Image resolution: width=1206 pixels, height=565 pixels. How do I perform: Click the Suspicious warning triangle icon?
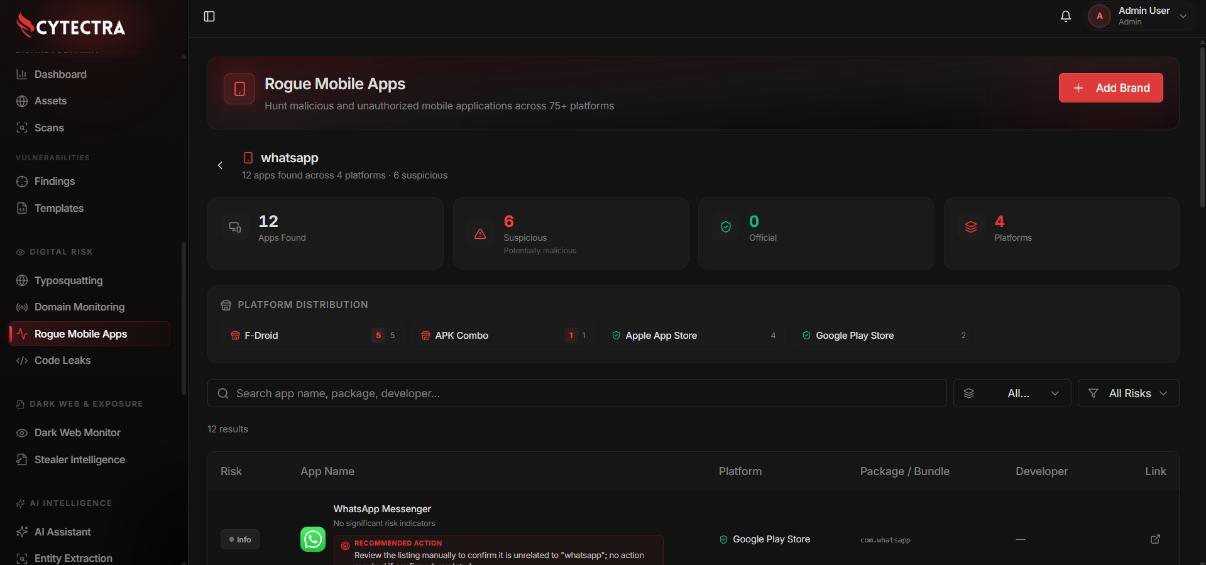[480, 234]
